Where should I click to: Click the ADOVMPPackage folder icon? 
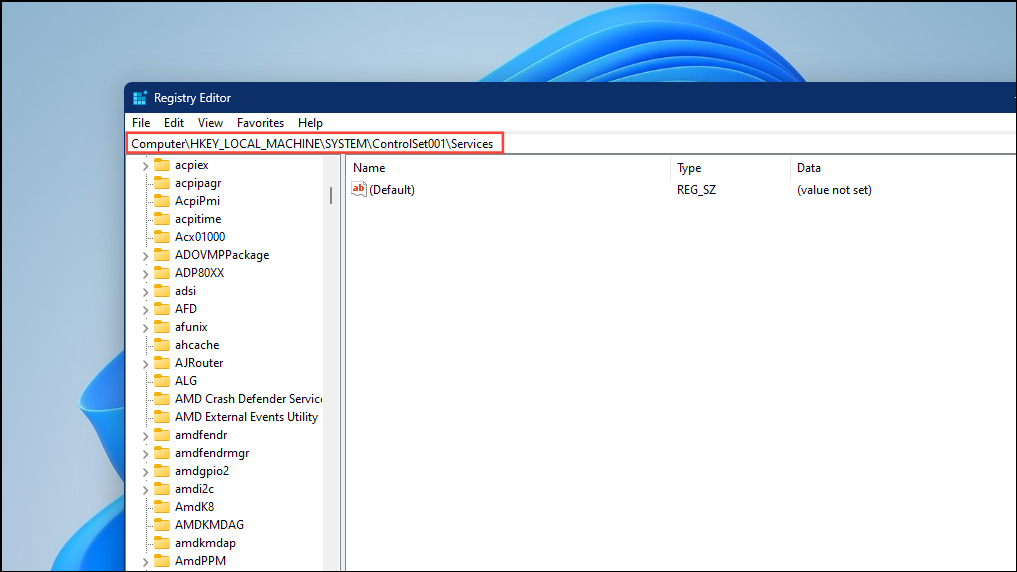[x=162, y=255]
